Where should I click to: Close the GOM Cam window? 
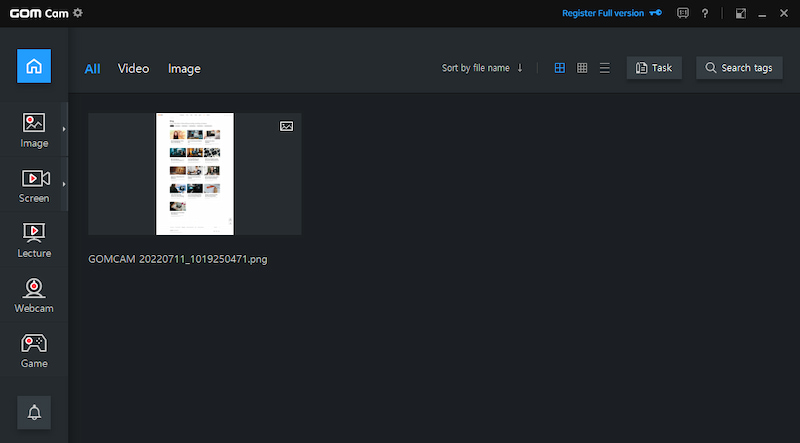pyautogui.click(x=784, y=13)
